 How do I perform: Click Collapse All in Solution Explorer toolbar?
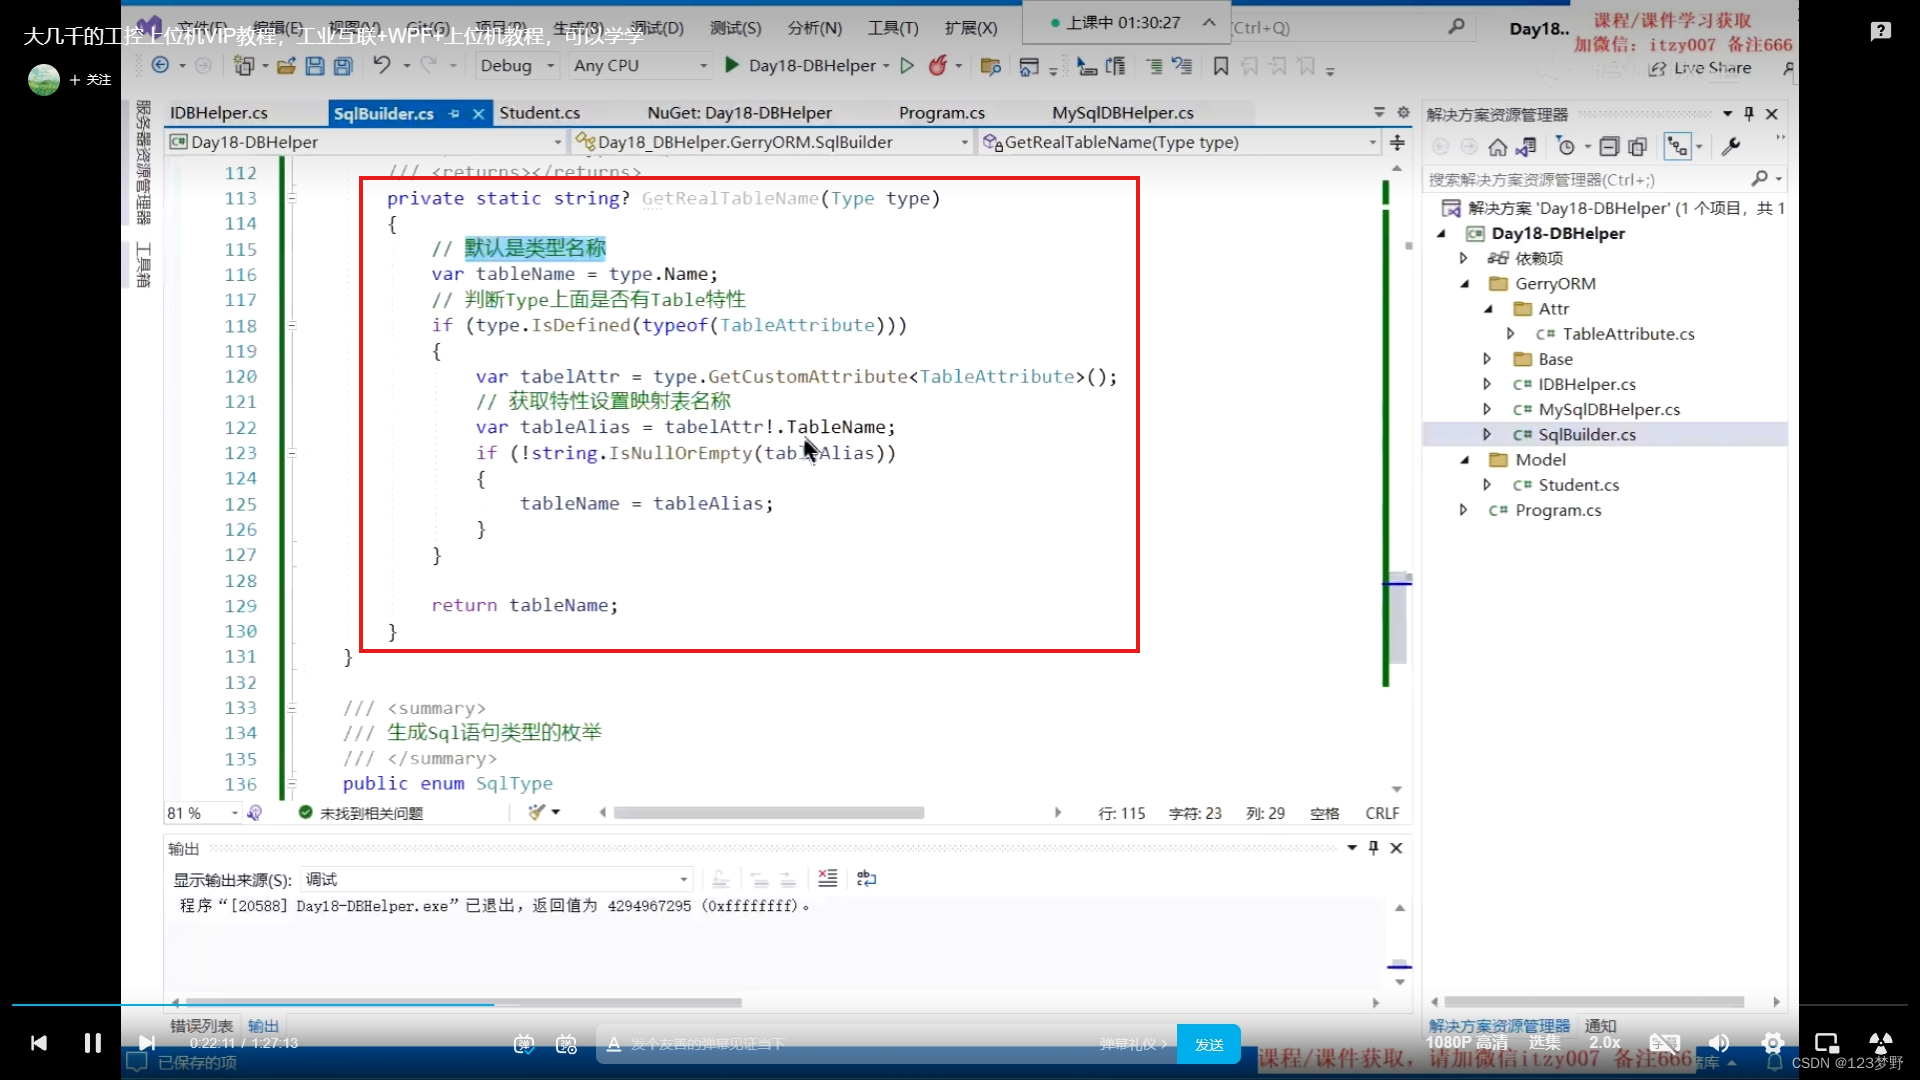(1608, 147)
